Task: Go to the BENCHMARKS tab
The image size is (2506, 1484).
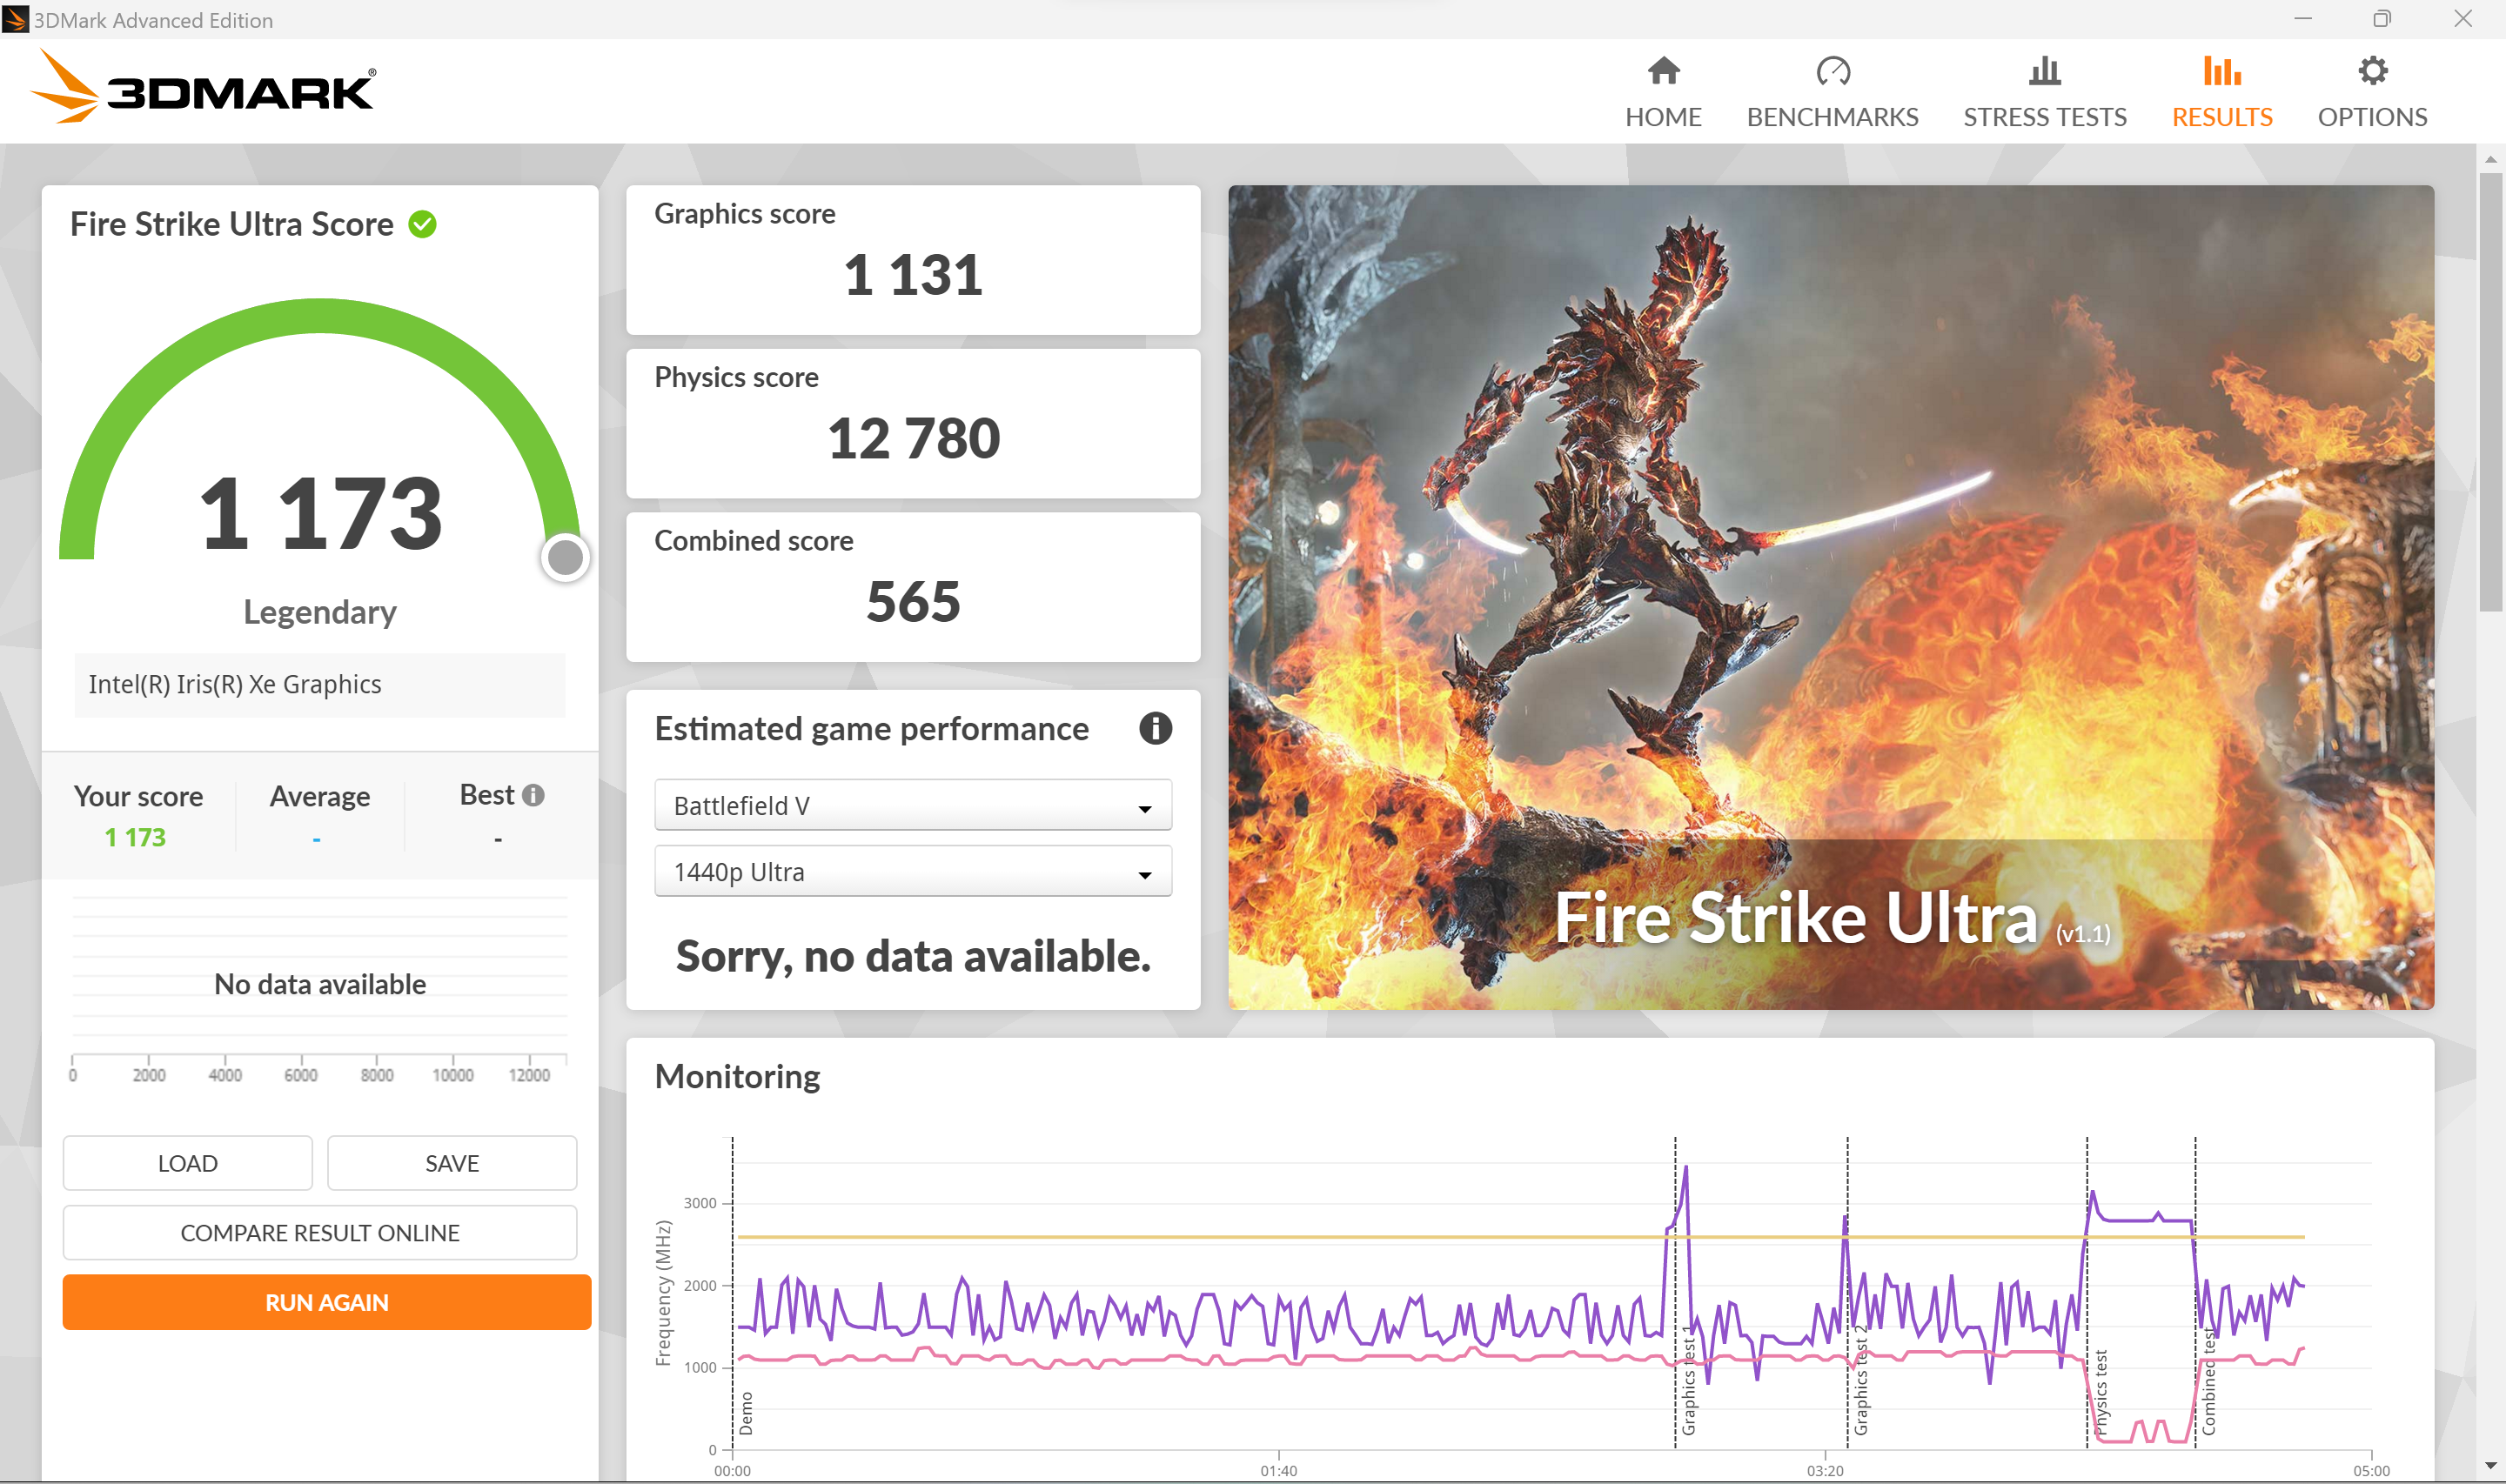Action: pyautogui.click(x=1832, y=117)
